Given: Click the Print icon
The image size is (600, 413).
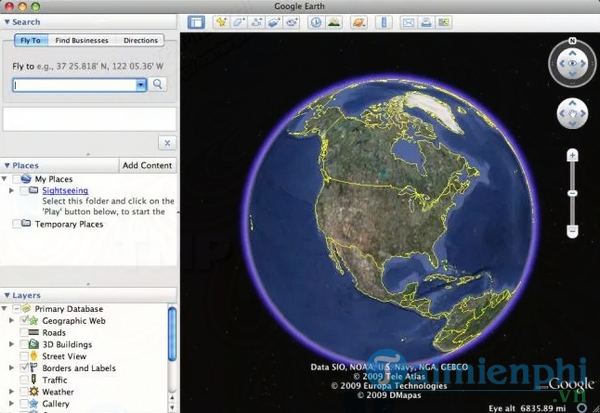Looking at the screenshot, I should tap(426, 22).
